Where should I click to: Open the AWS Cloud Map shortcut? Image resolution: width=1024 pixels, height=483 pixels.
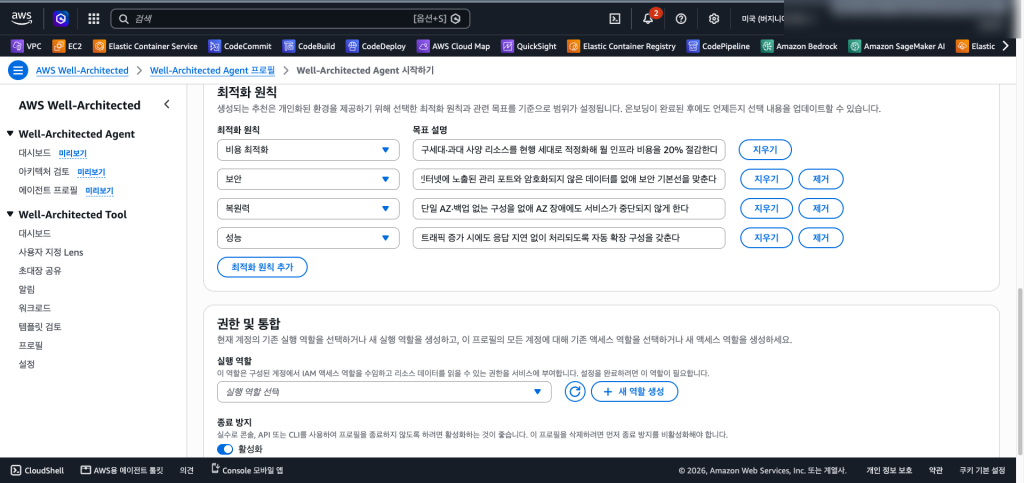453,46
